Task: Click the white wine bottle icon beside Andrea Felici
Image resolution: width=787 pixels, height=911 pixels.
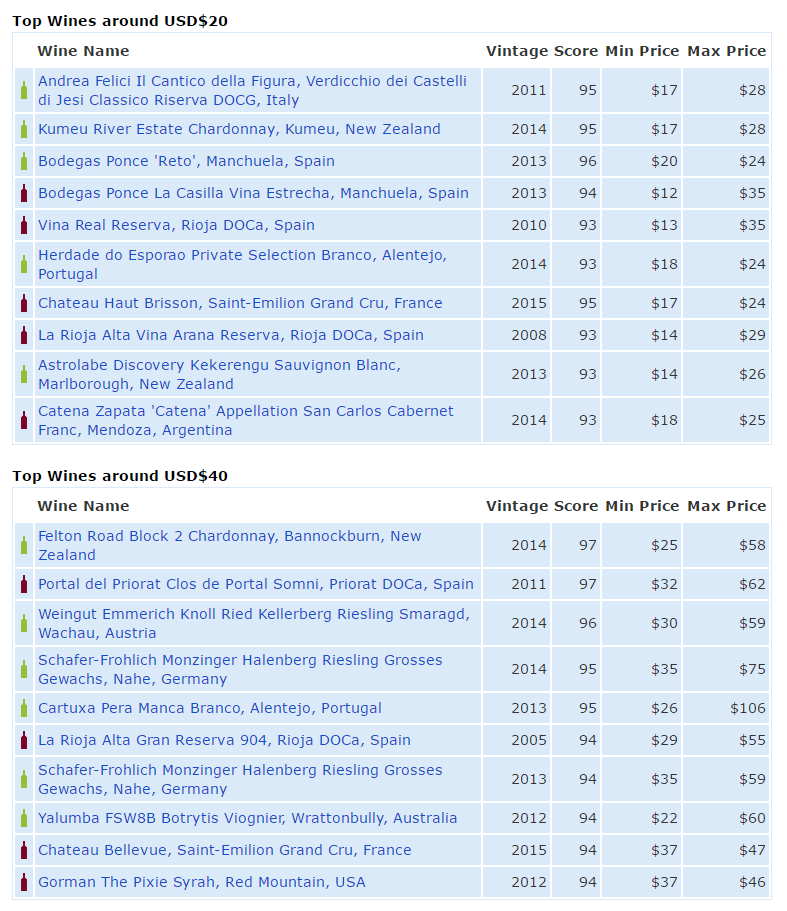Action: coord(24,90)
